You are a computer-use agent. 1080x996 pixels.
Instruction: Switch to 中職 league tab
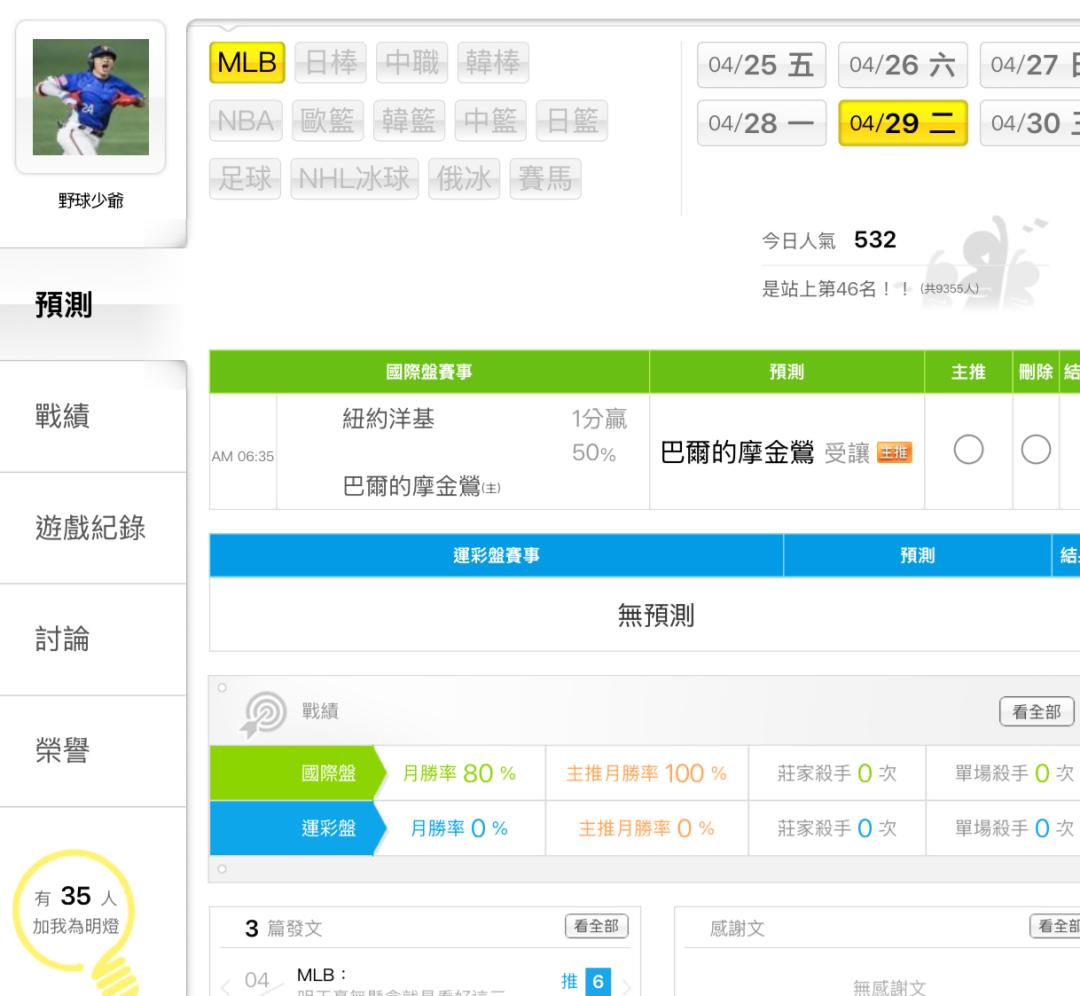(412, 63)
